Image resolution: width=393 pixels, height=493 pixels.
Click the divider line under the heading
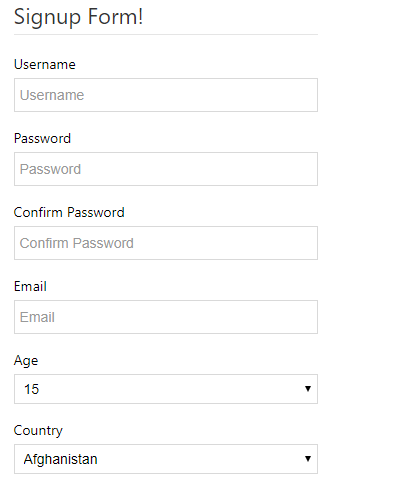click(x=166, y=34)
